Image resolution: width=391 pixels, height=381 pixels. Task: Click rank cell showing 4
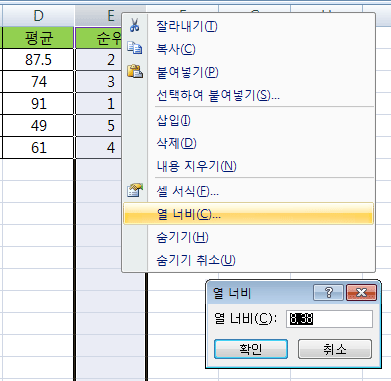tap(99, 147)
